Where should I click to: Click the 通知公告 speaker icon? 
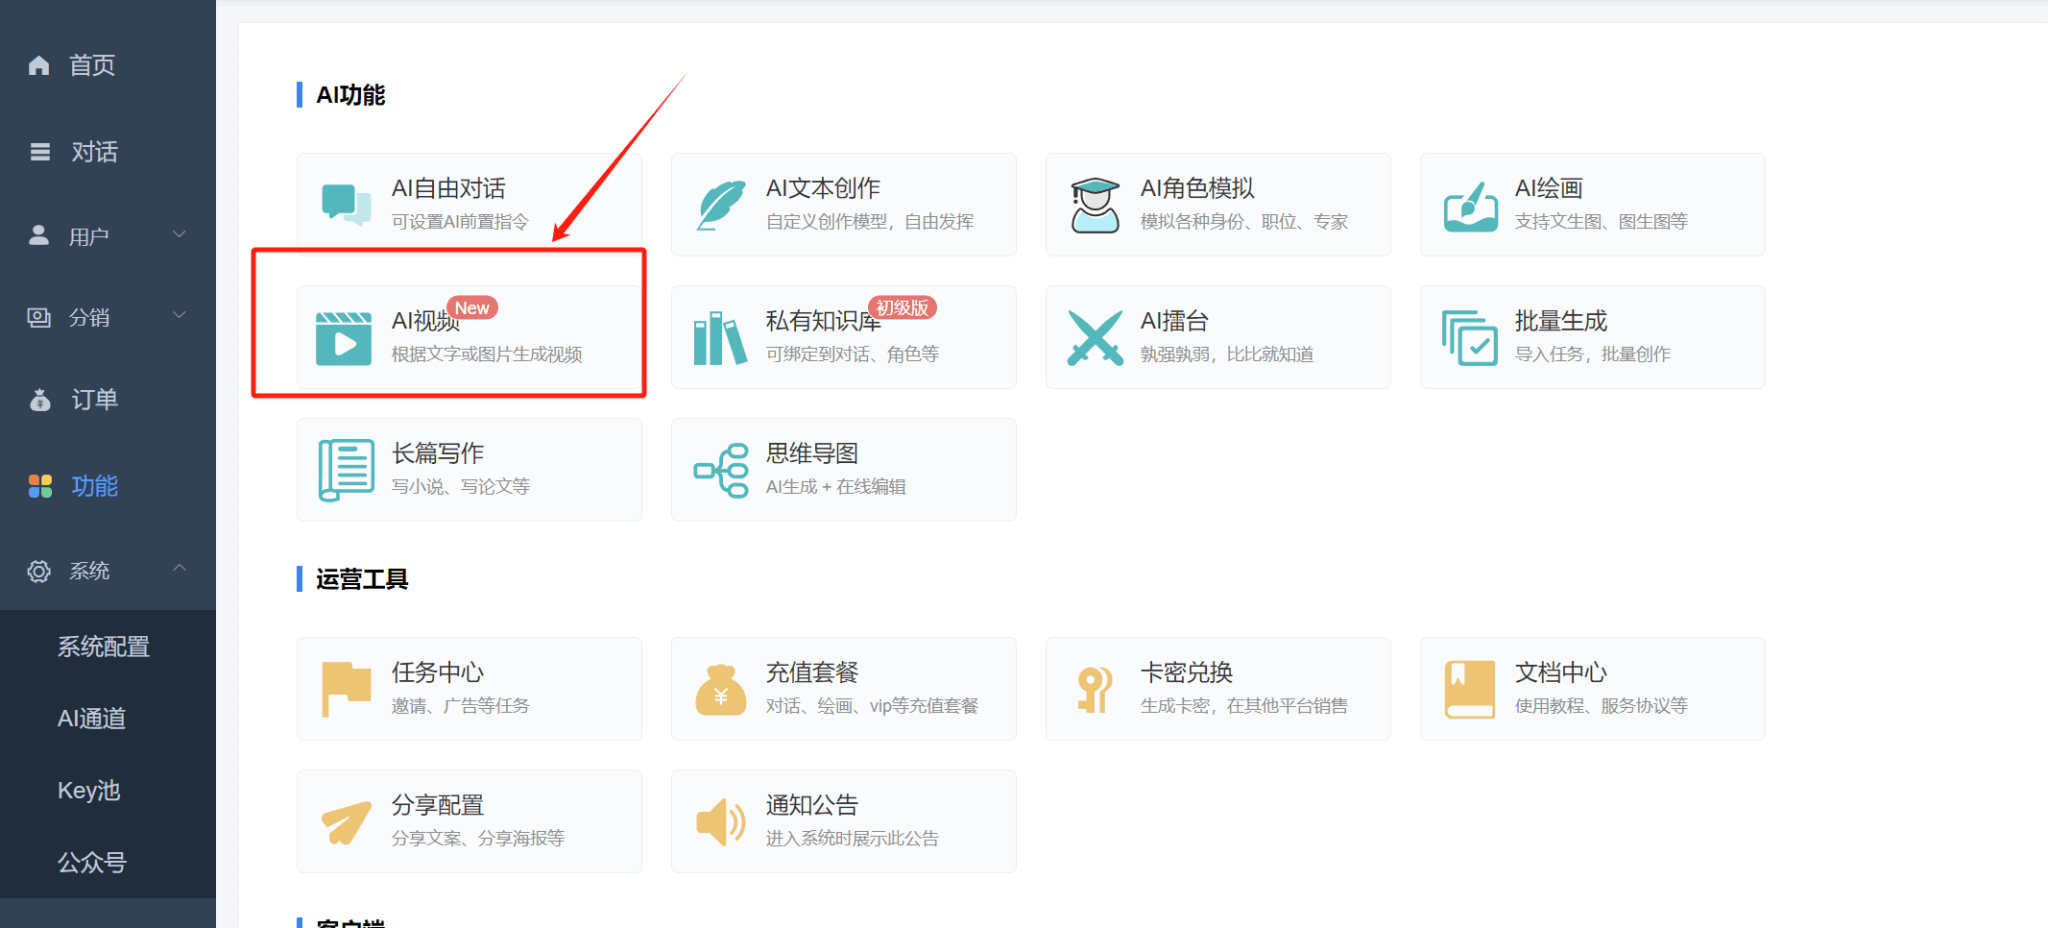coord(720,822)
